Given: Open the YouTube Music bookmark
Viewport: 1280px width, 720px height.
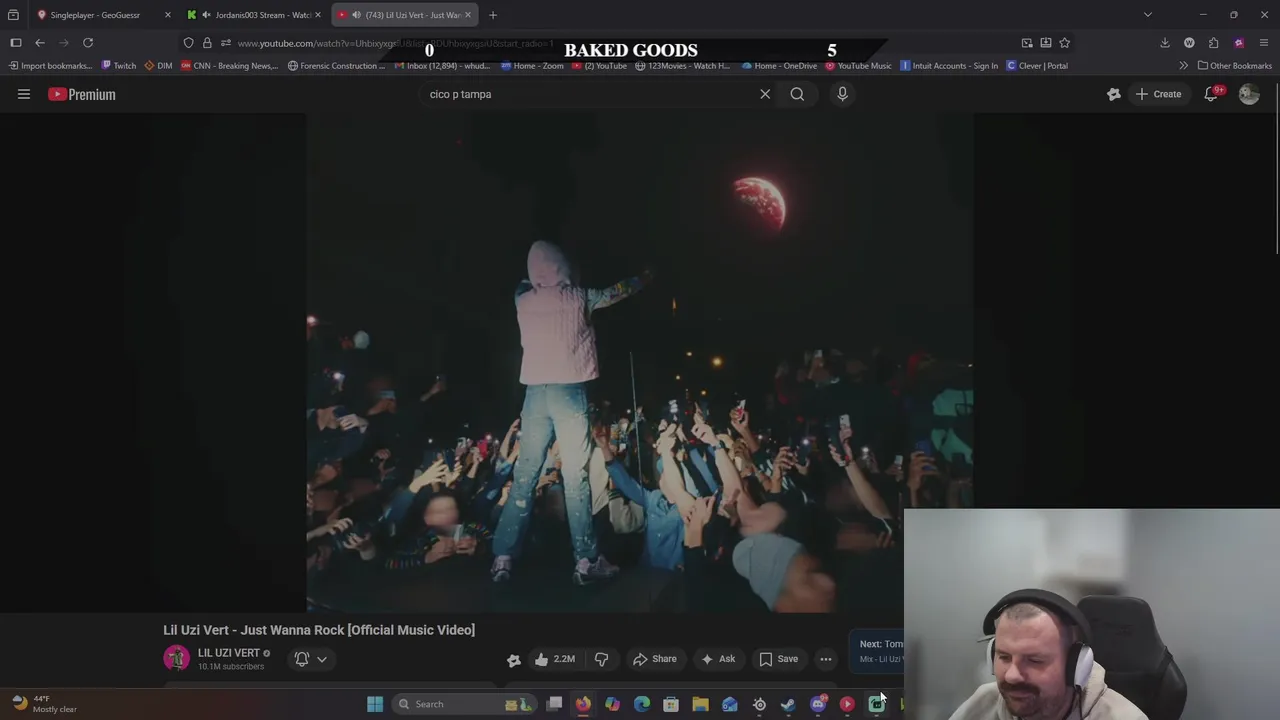Looking at the screenshot, I should pyautogui.click(x=858, y=66).
